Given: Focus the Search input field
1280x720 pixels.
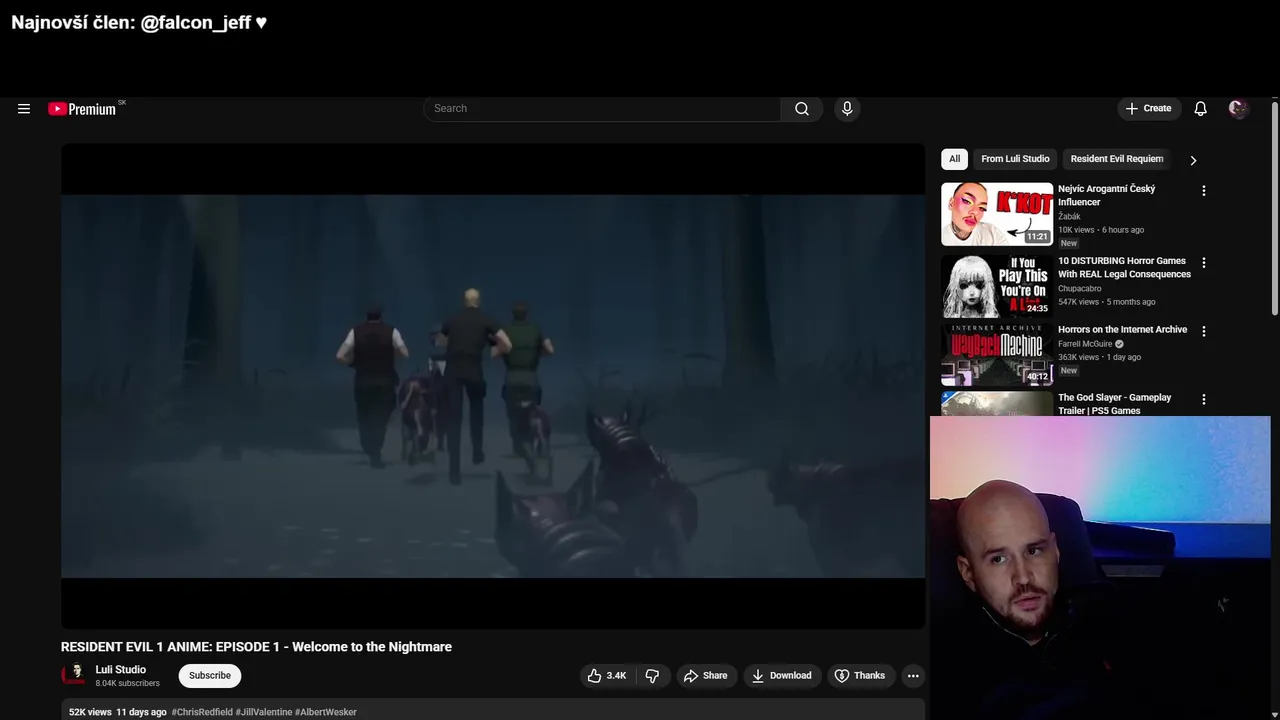Looking at the screenshot, I should point(602,109).
